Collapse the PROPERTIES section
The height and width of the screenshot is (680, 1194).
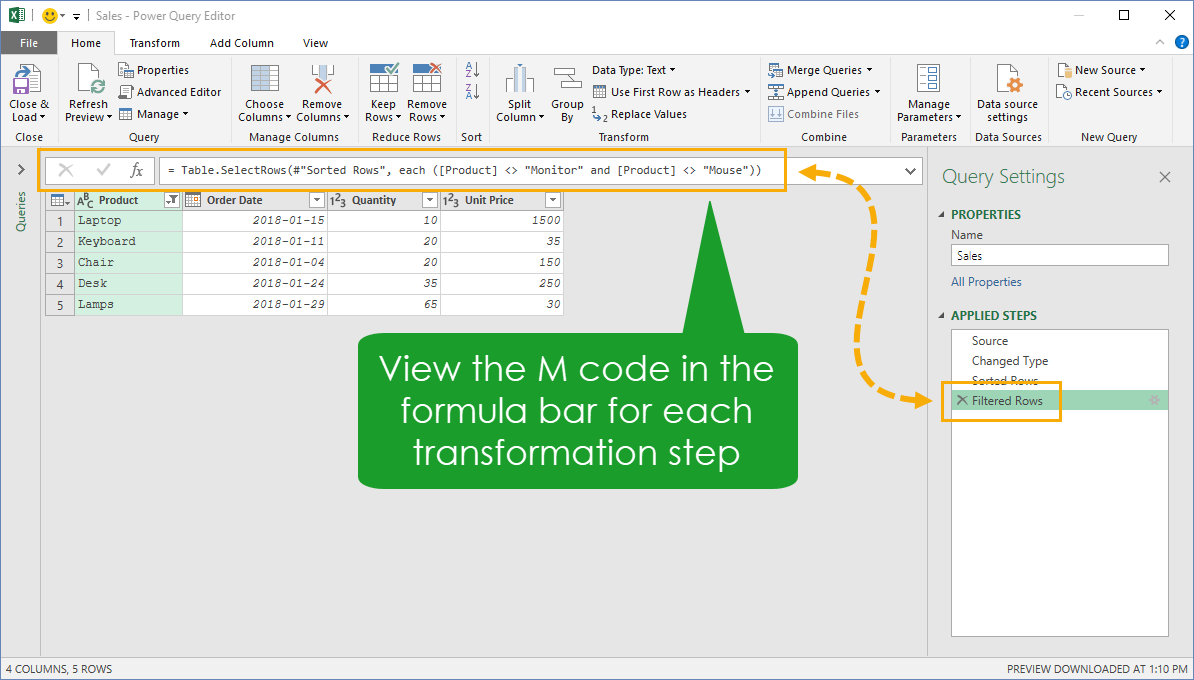[x=941, y=215]
